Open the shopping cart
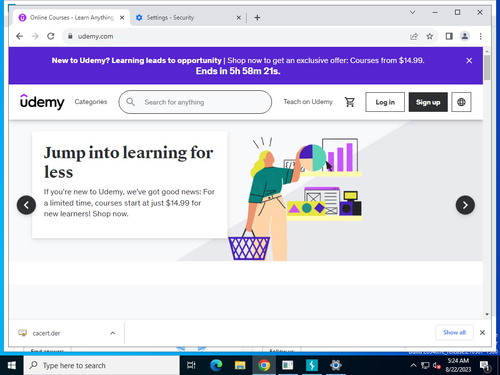 click(349, 102)
